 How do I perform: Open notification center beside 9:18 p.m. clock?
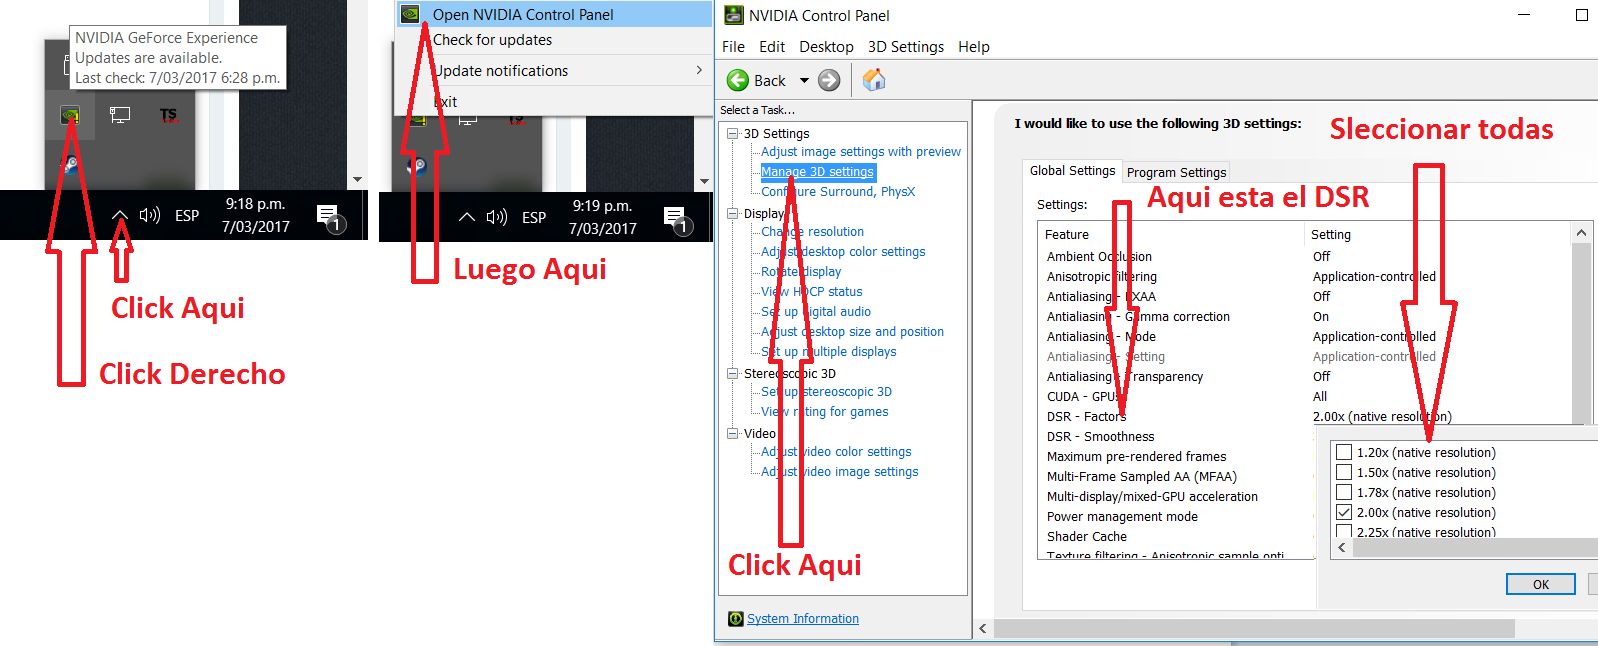click(x=331, y=217)
